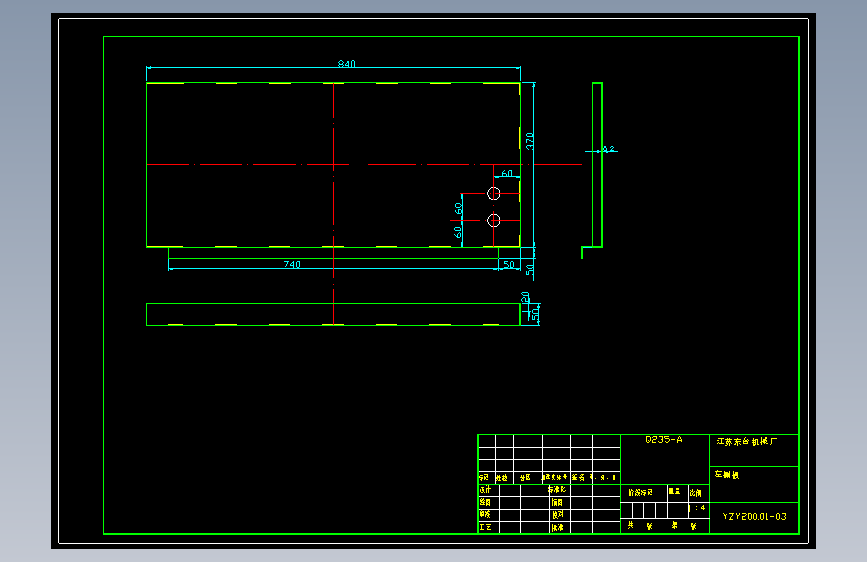Select the horizontal 60 dimension above the holes
Viewport: 867px width, 562px height.
click(x=507, y=173)
